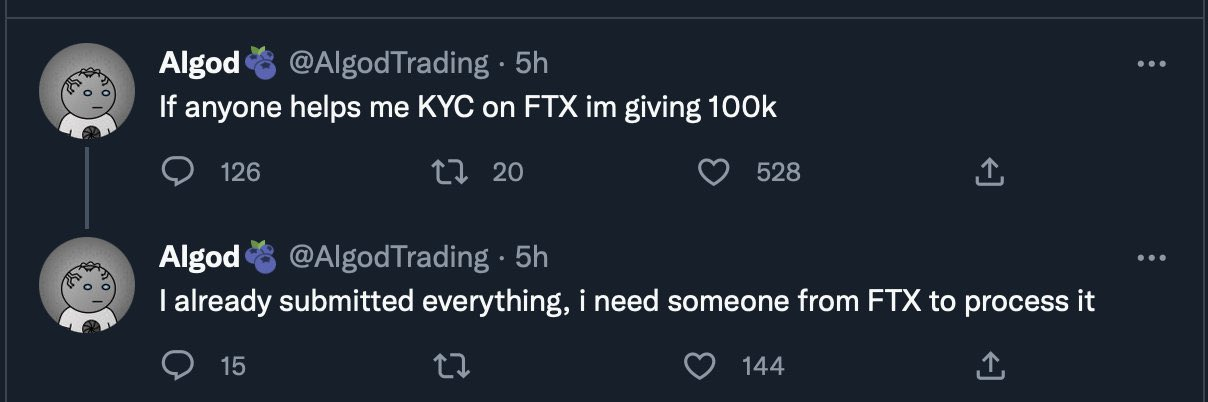1208x402 pixels.
Task: Open the 5h timestamp of the KYC tweet
Action: [x=531, y=63]
